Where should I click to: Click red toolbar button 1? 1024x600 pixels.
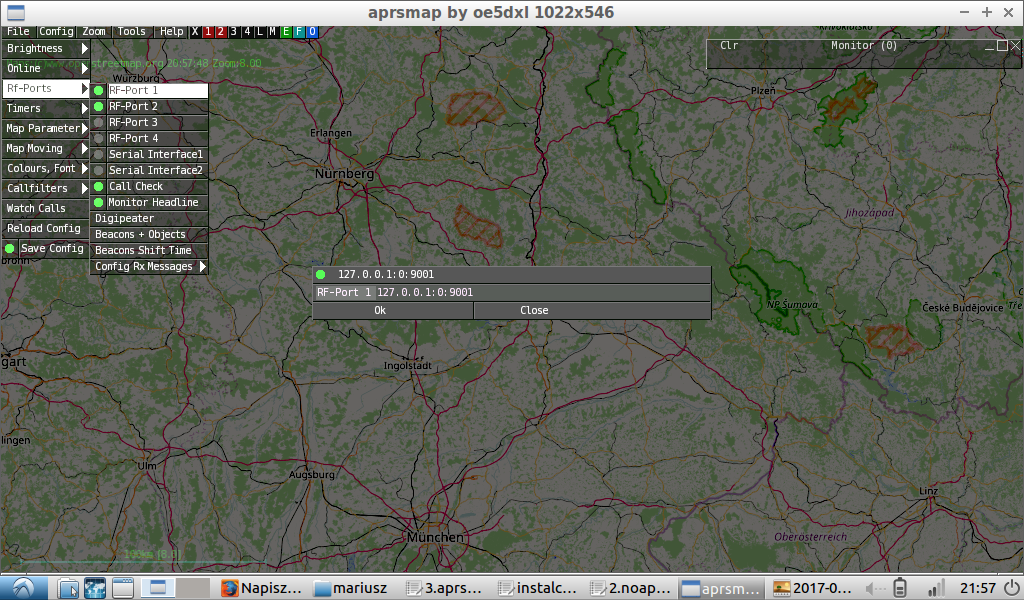coord(208,31)
